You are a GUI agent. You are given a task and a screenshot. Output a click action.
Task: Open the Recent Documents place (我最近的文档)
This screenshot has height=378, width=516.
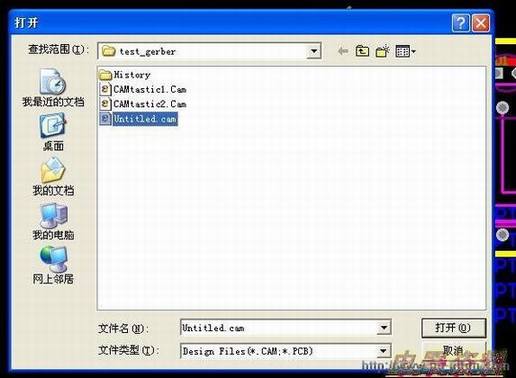[53, 88]
